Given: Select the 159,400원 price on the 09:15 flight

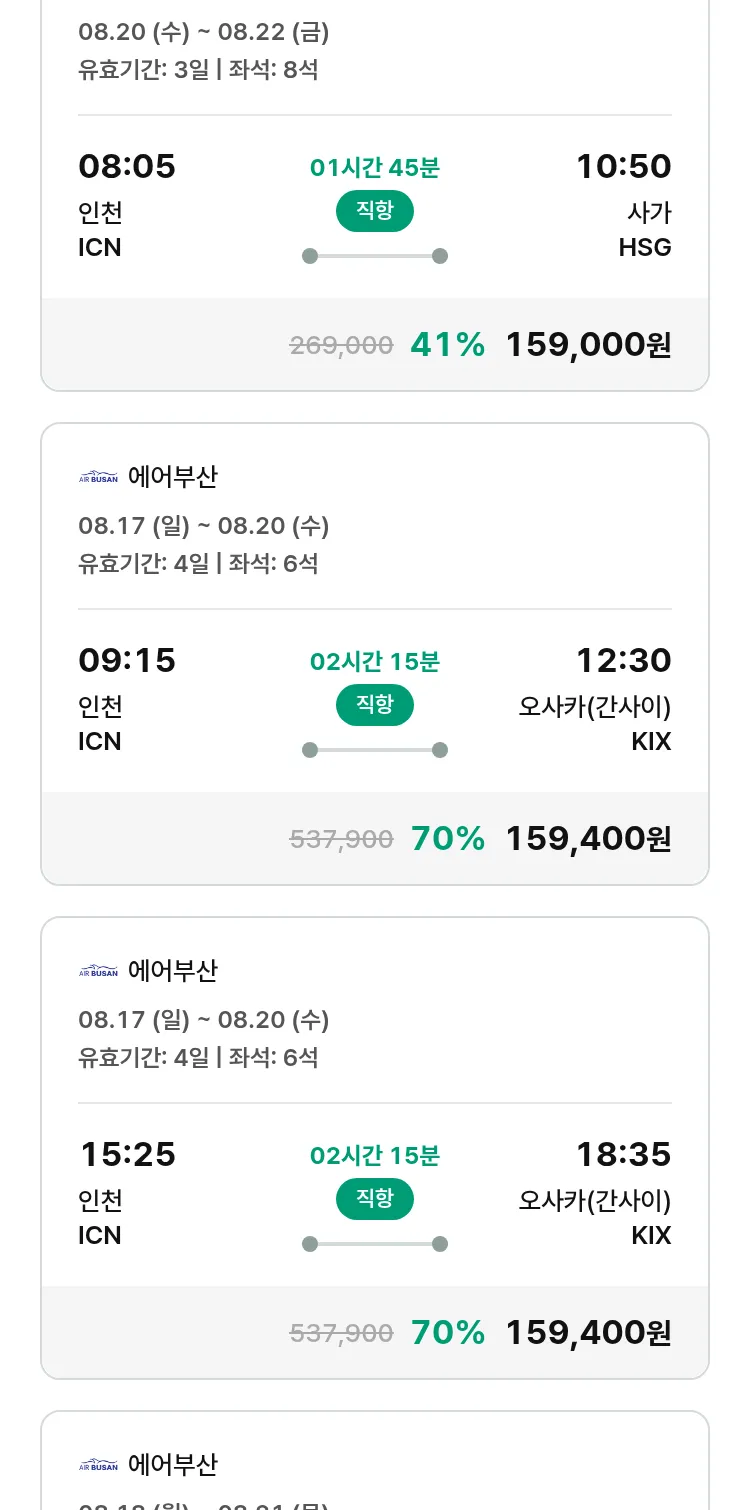Looking at the screenshot, I should pos(588,839).
